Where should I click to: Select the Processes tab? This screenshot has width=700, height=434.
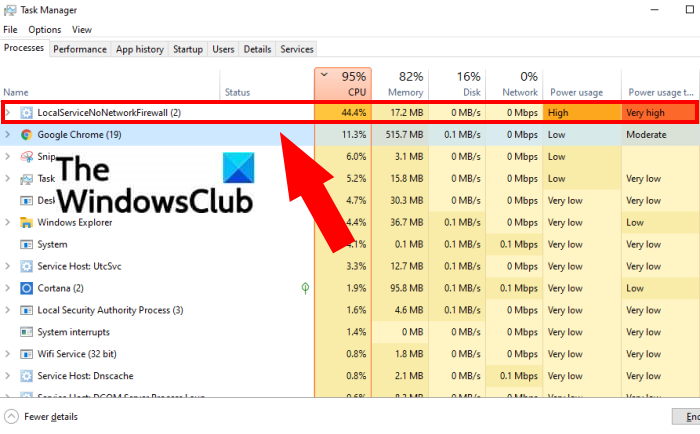pyautogui.click(x=24, y=48)
